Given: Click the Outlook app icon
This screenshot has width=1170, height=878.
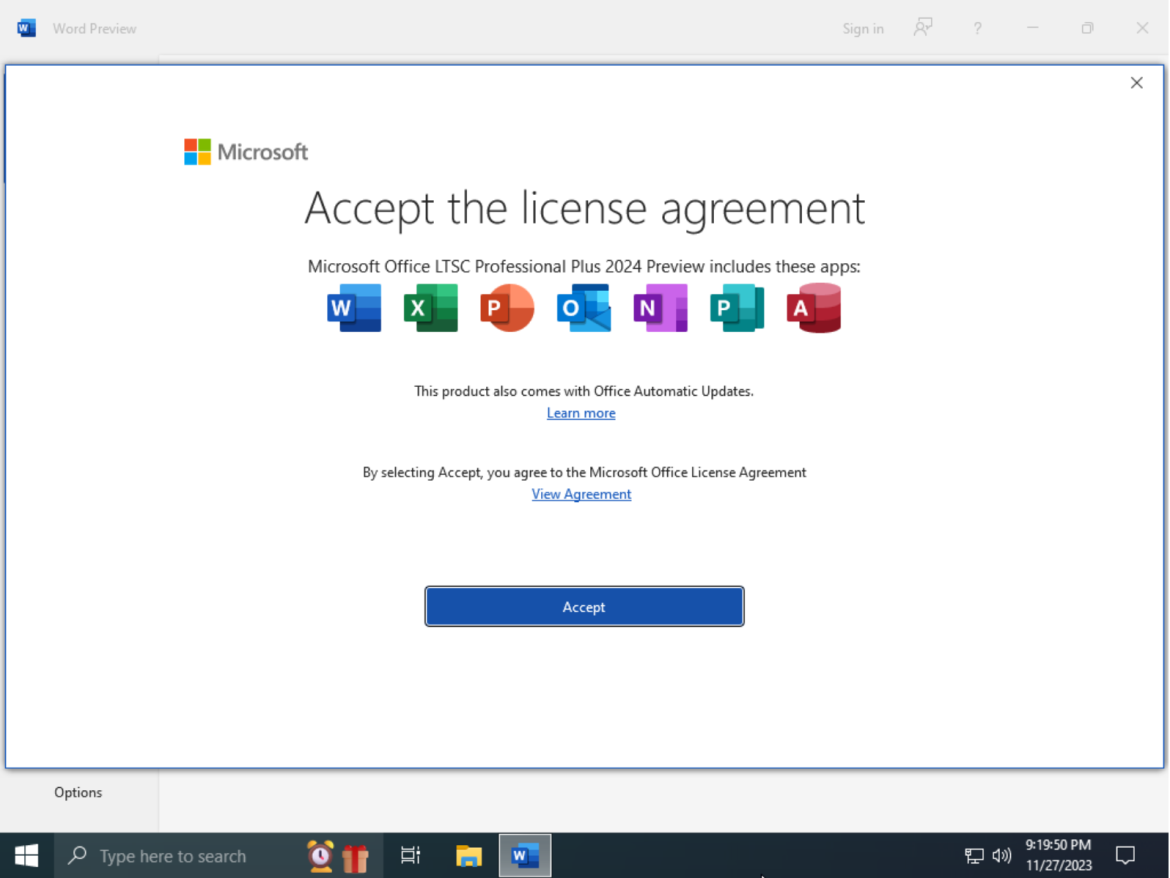Looking at the screenshot, I should (584, 308).
